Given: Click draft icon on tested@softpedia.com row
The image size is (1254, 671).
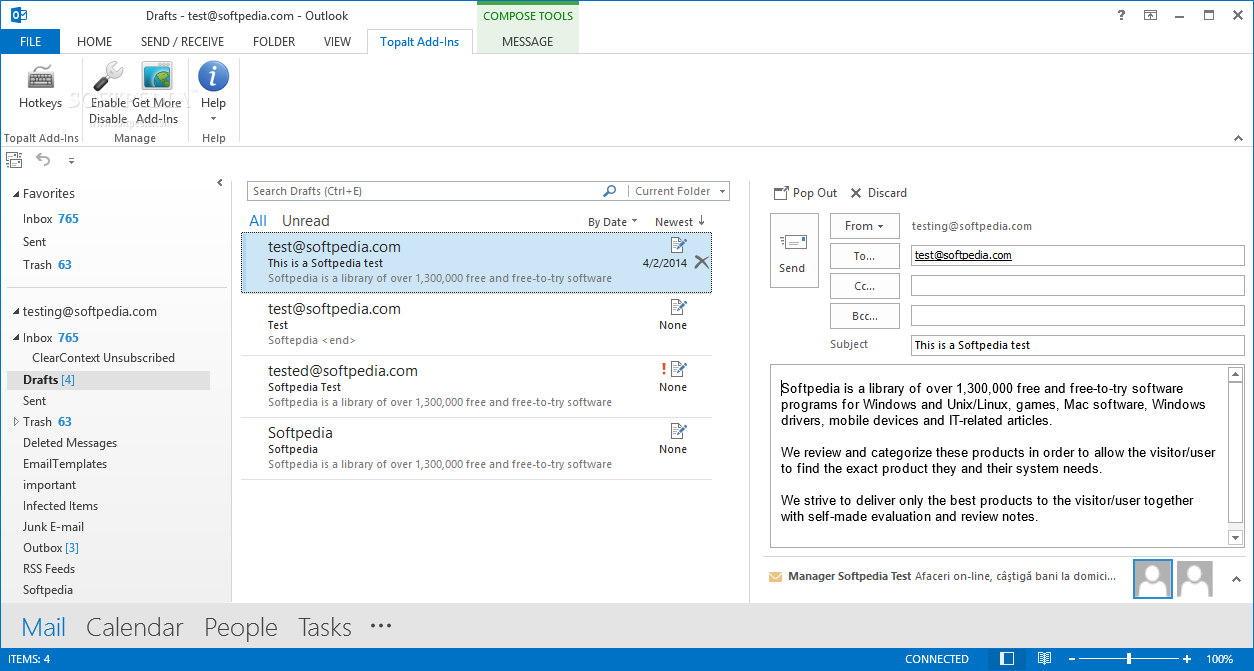Looking at the screenshot, I should point(679,369).
